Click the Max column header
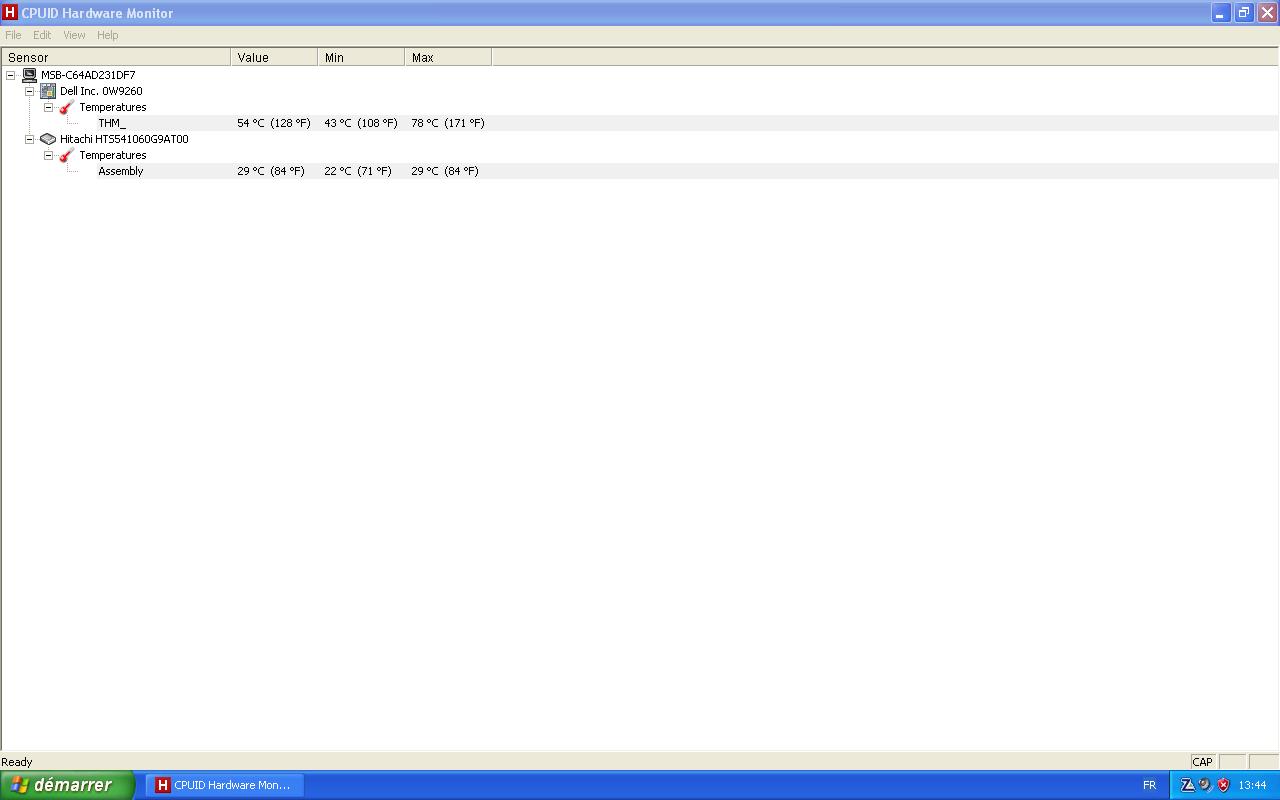The height and width of the screenshot is (800, 1280). click(448, 57)
